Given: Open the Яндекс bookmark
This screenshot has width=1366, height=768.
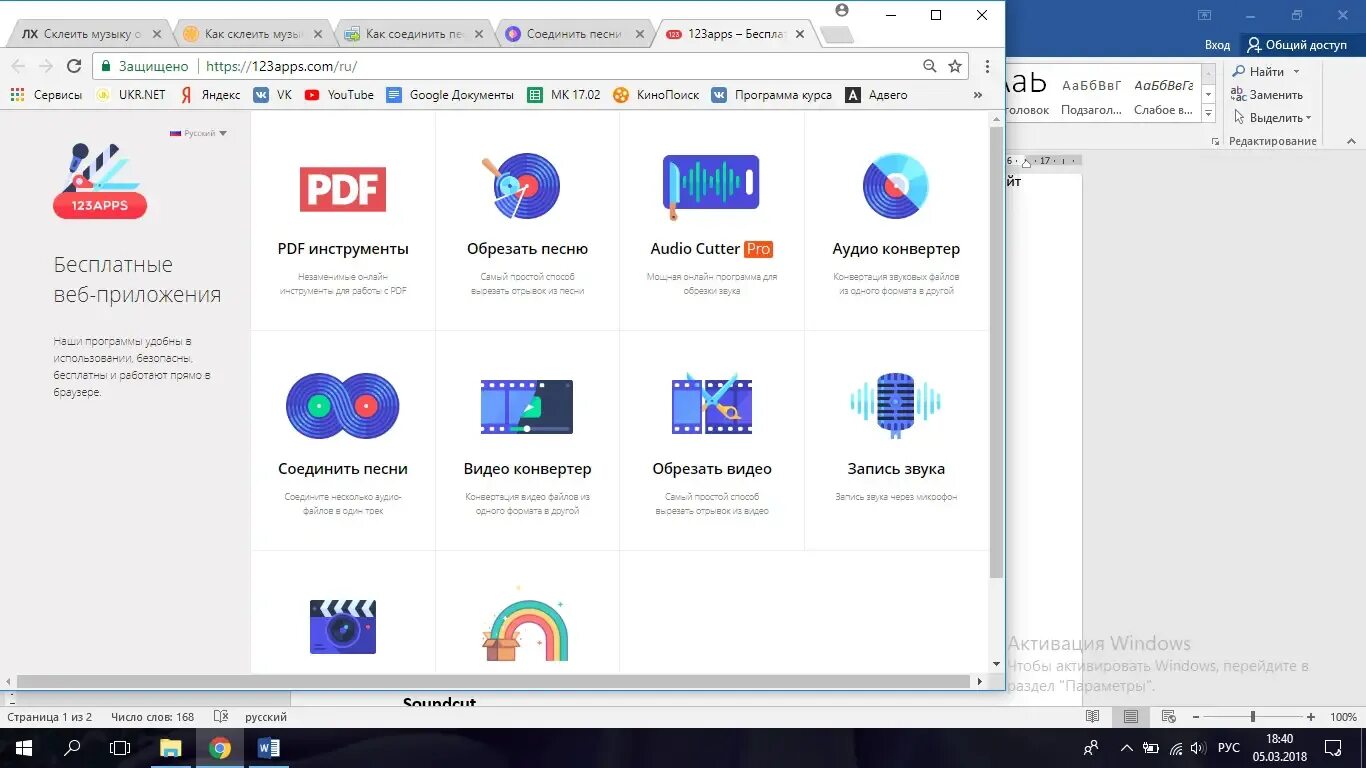Looking at the screenshot, I should pyautogui.click(x=210, y=95).
